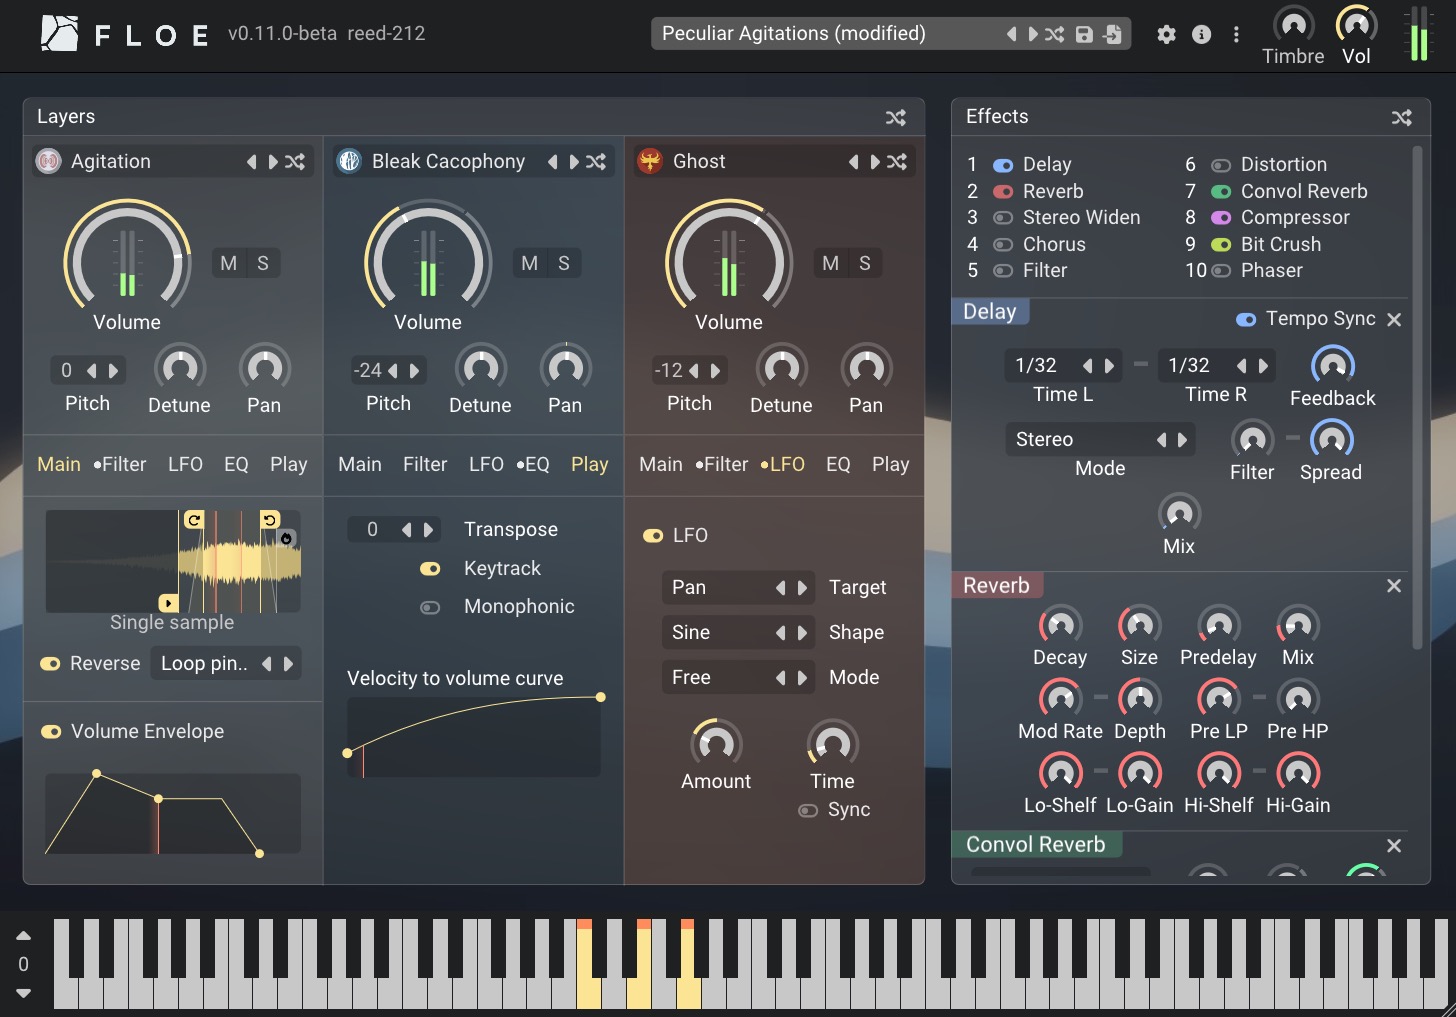Switch Ghost layer to the EQ tab
The image size is (1456, 1017).
pos(838,465)
